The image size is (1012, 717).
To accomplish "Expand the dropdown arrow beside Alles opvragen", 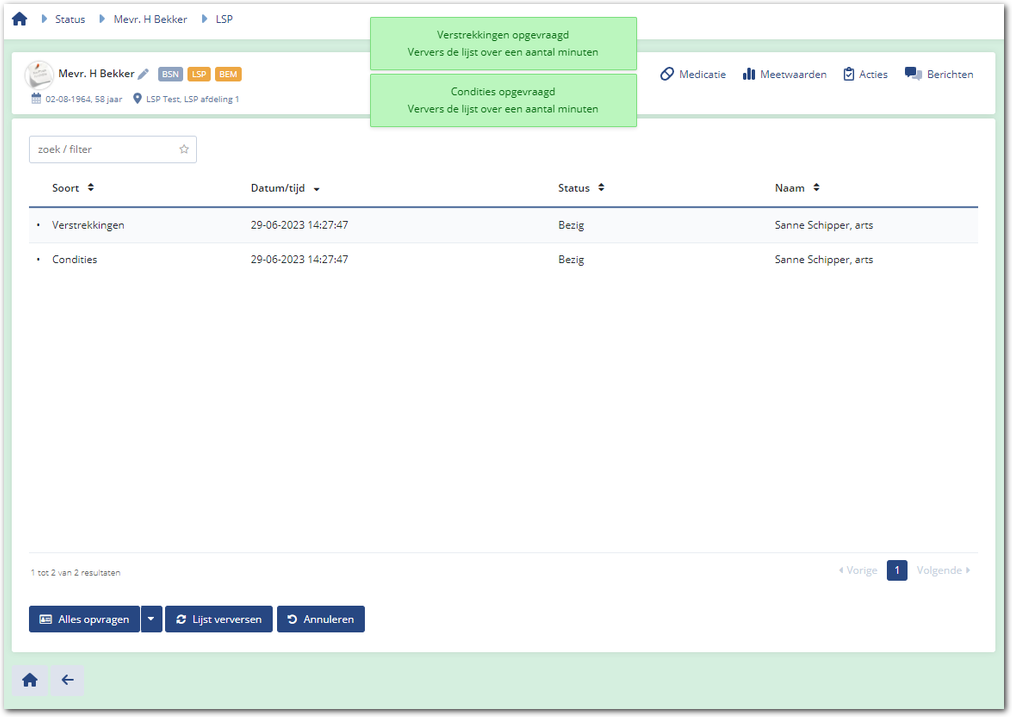I will 151,619.
